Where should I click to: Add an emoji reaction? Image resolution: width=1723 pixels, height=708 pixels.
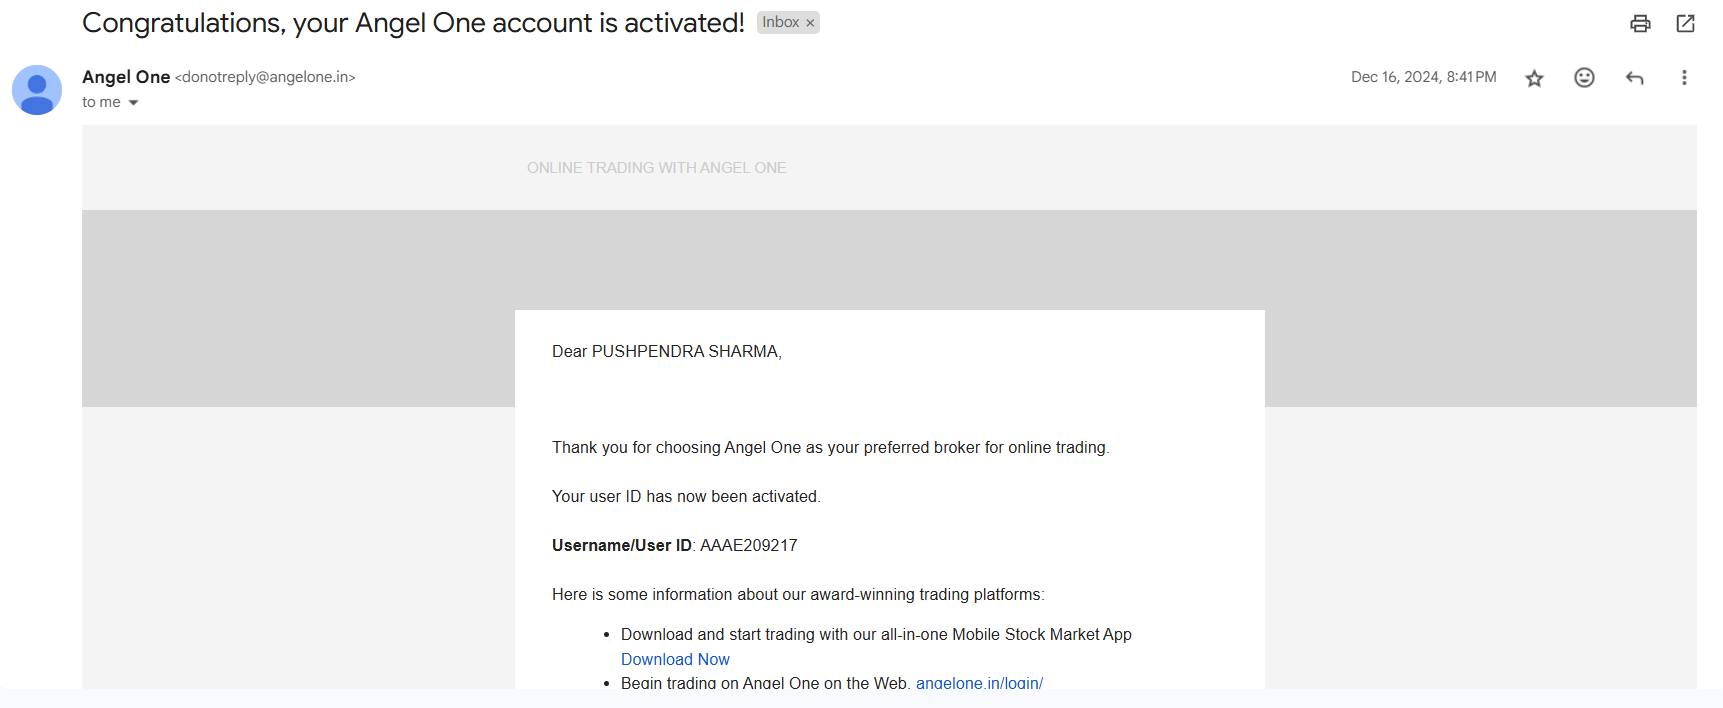(1584, 78)
